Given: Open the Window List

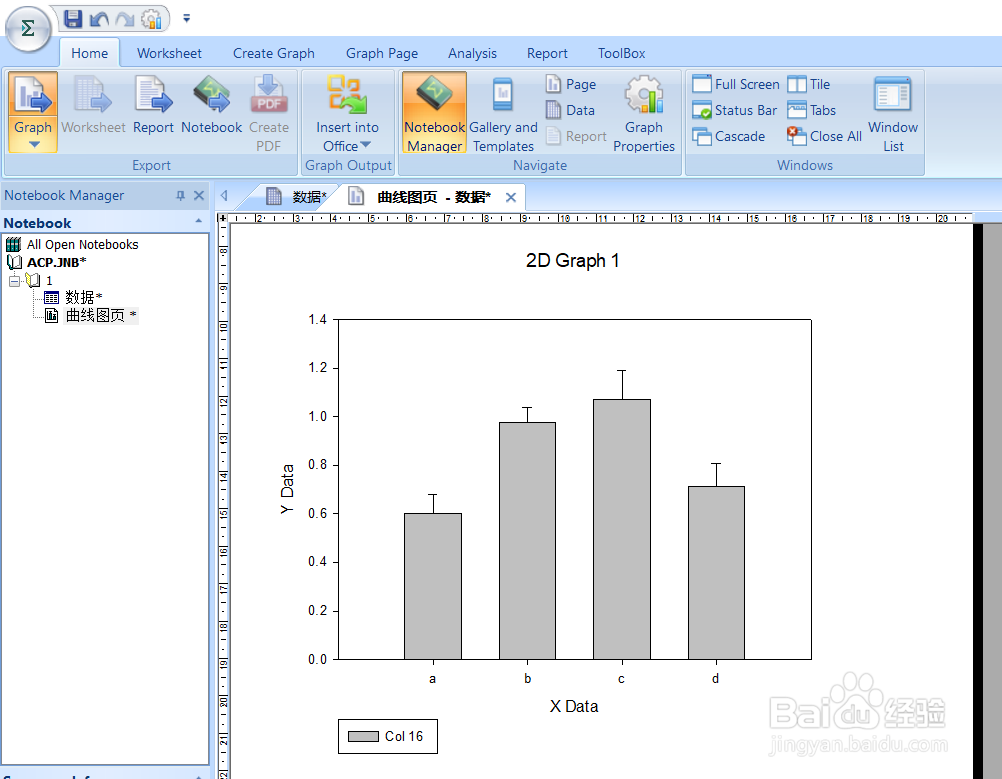Looking at the screenshot, I should tap(893, 113).
